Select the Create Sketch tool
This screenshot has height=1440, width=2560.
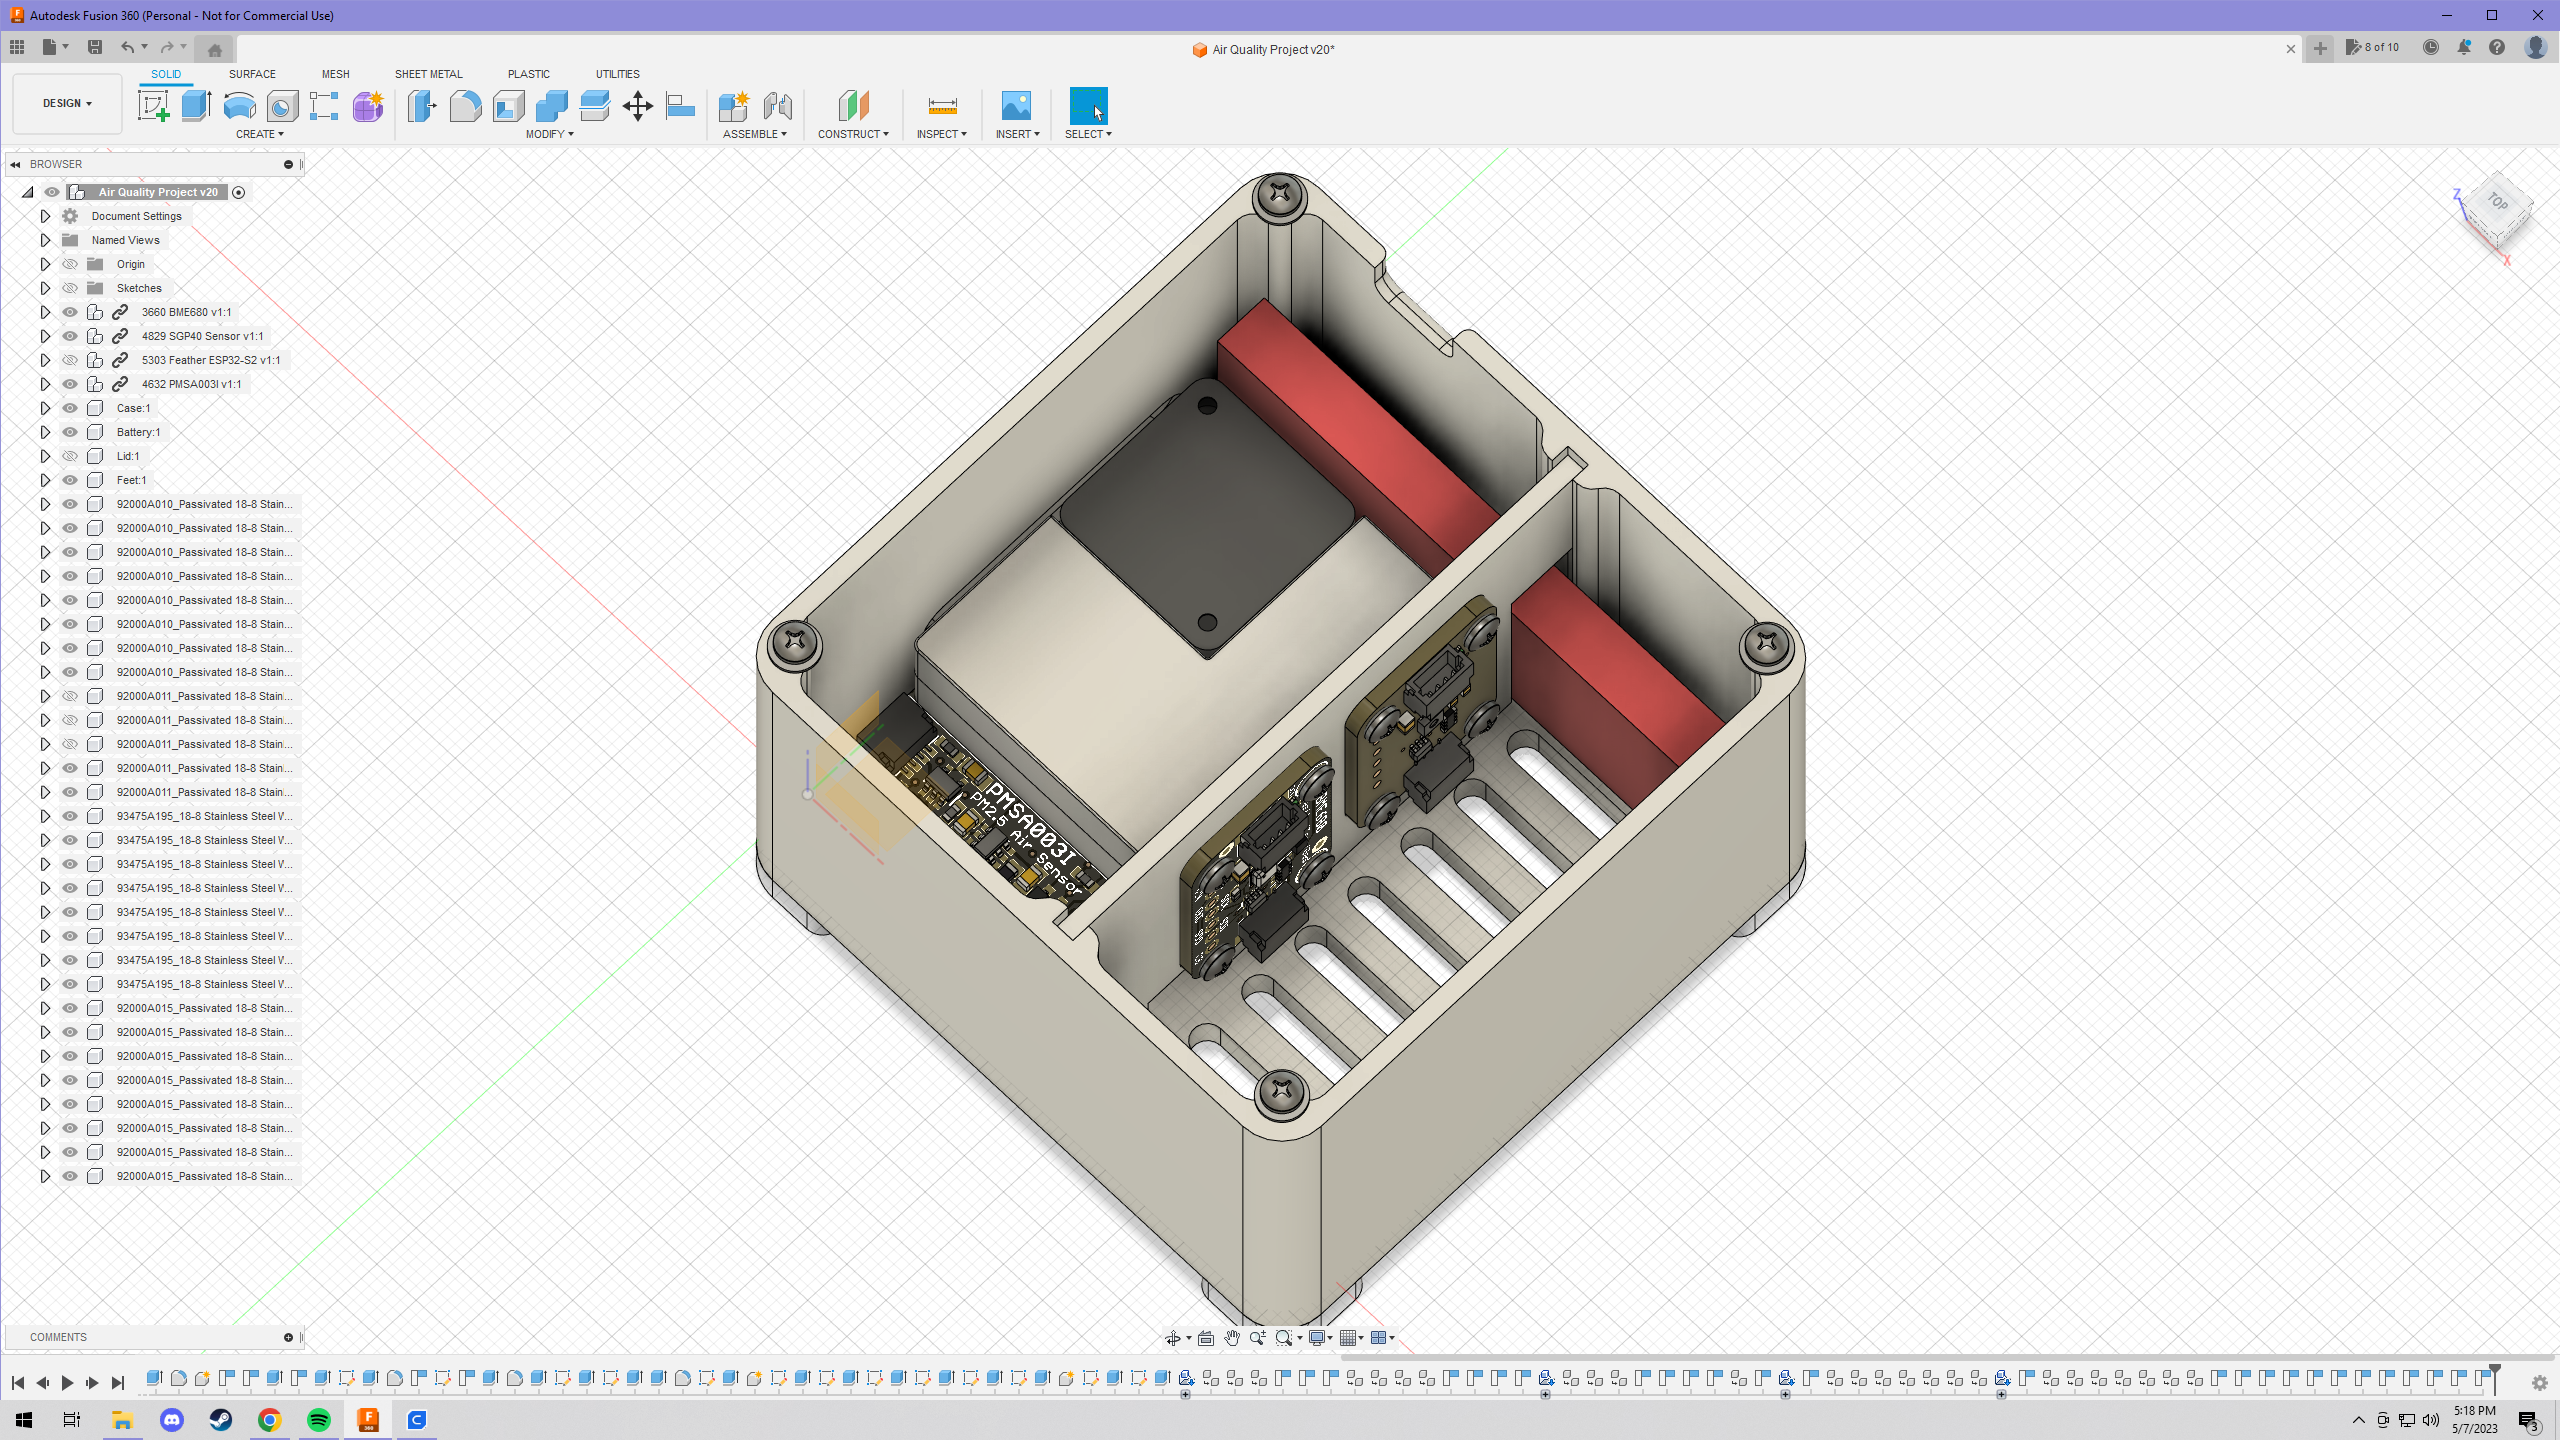click(153, 106)
